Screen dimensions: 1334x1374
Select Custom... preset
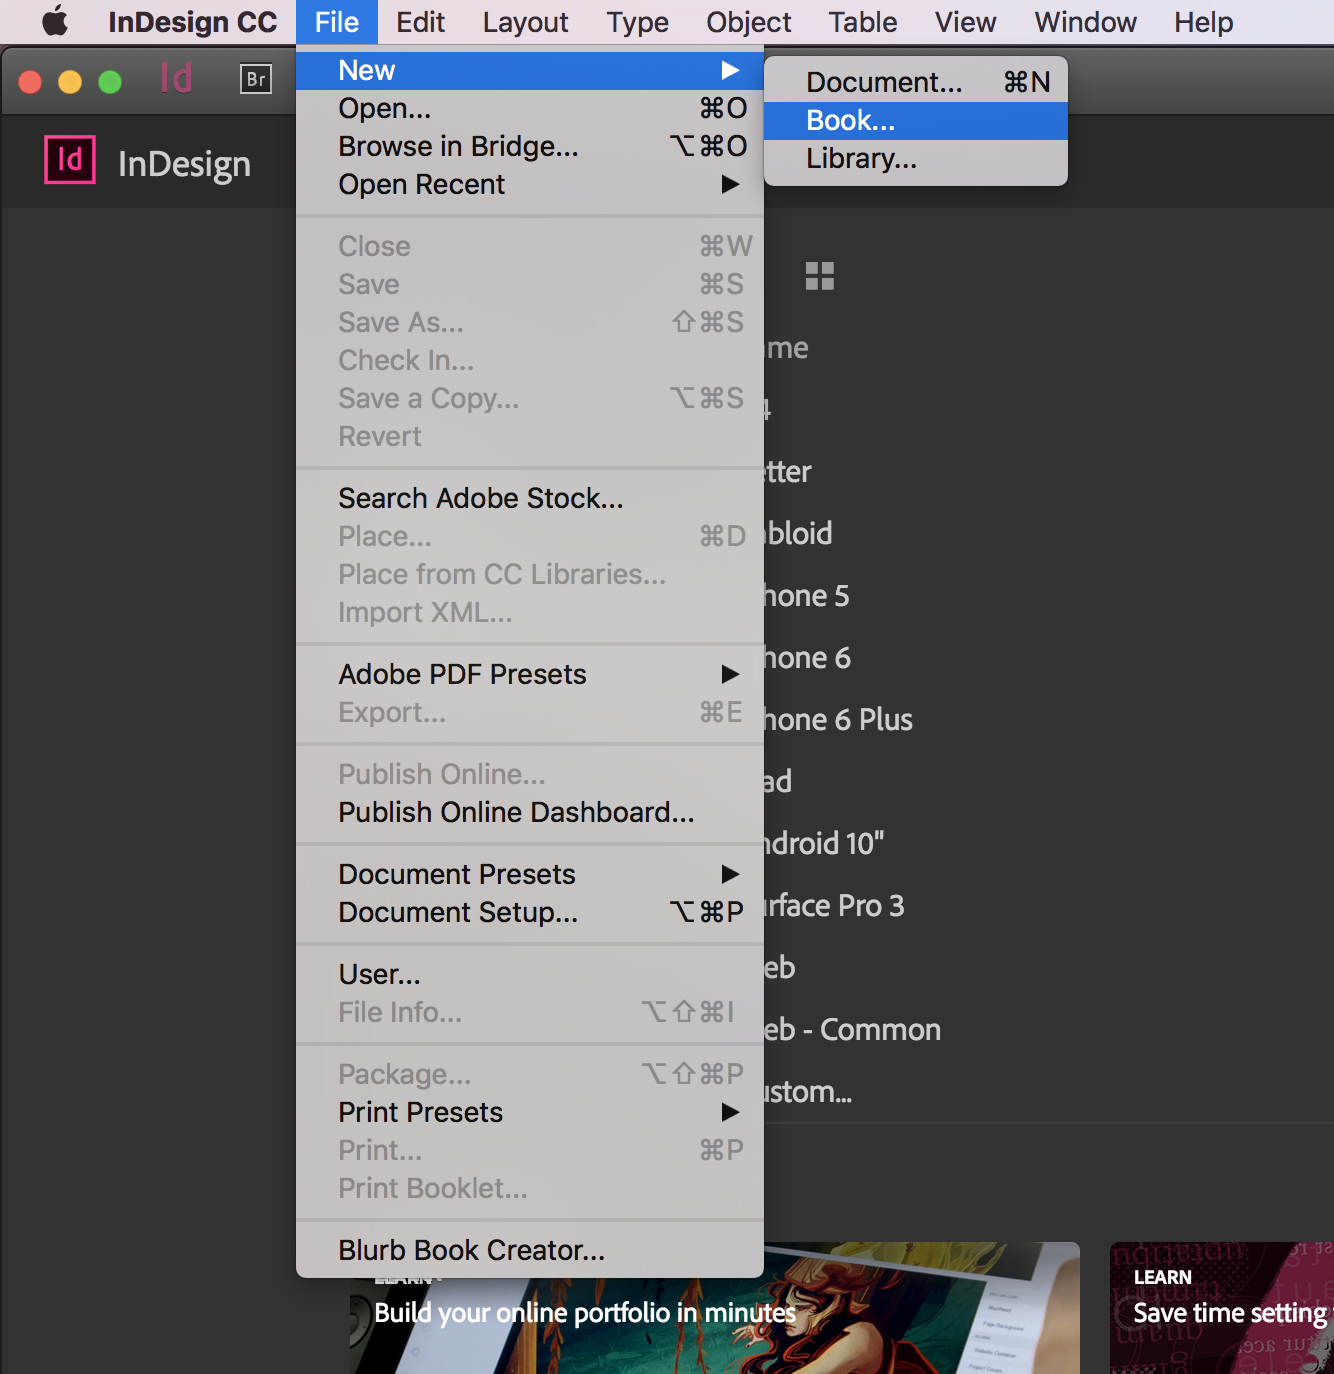pyautogui.click(x=808, y=1092)
